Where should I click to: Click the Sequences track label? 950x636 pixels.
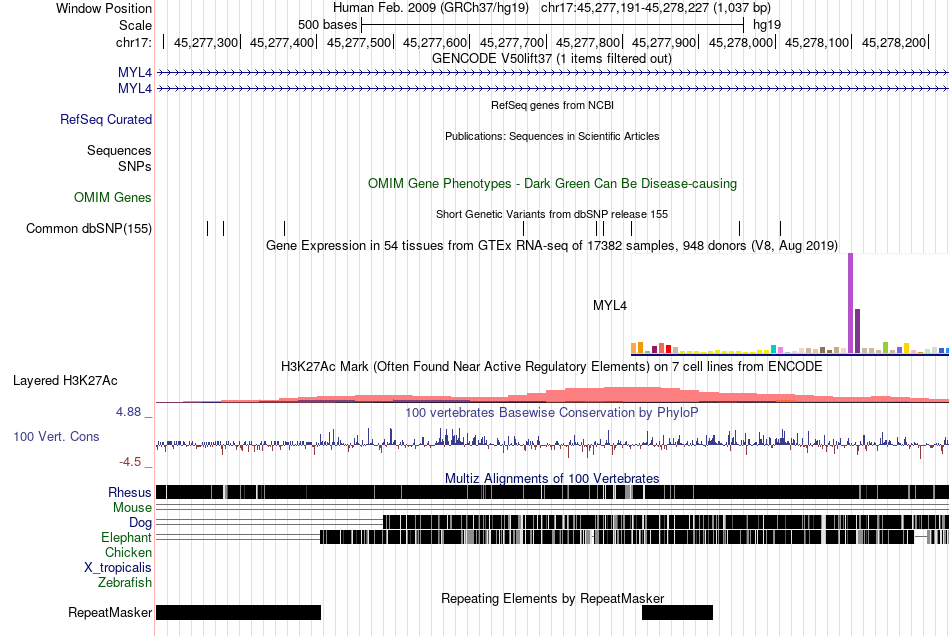pos(119,150)
